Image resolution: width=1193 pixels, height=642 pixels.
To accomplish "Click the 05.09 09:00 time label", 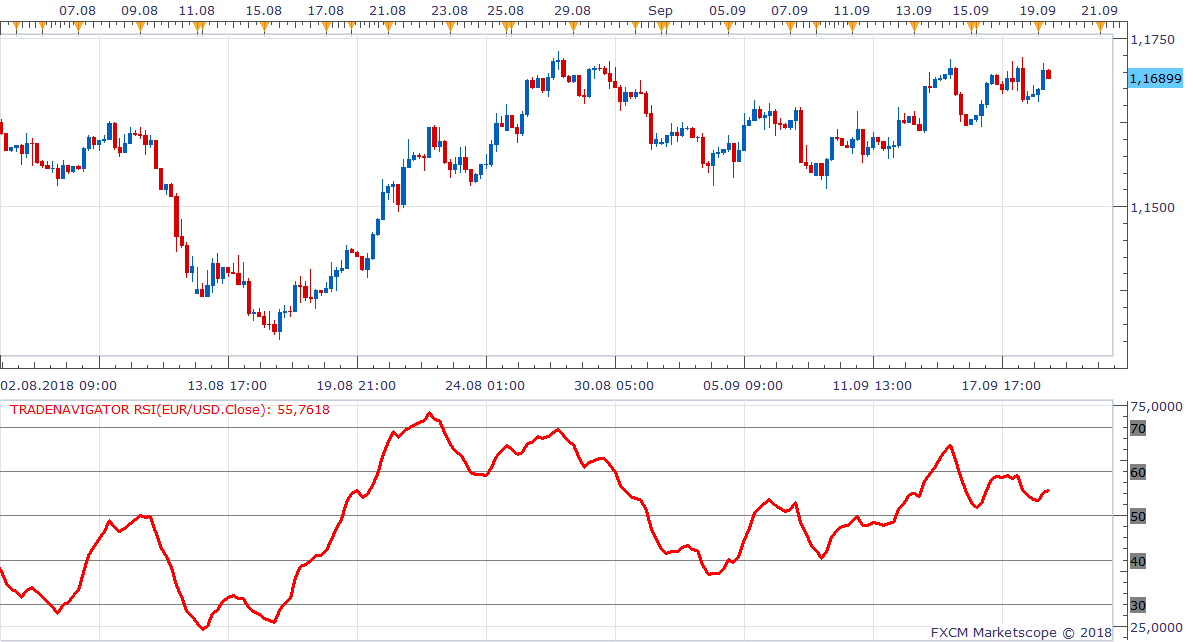I will coord(743,386).
